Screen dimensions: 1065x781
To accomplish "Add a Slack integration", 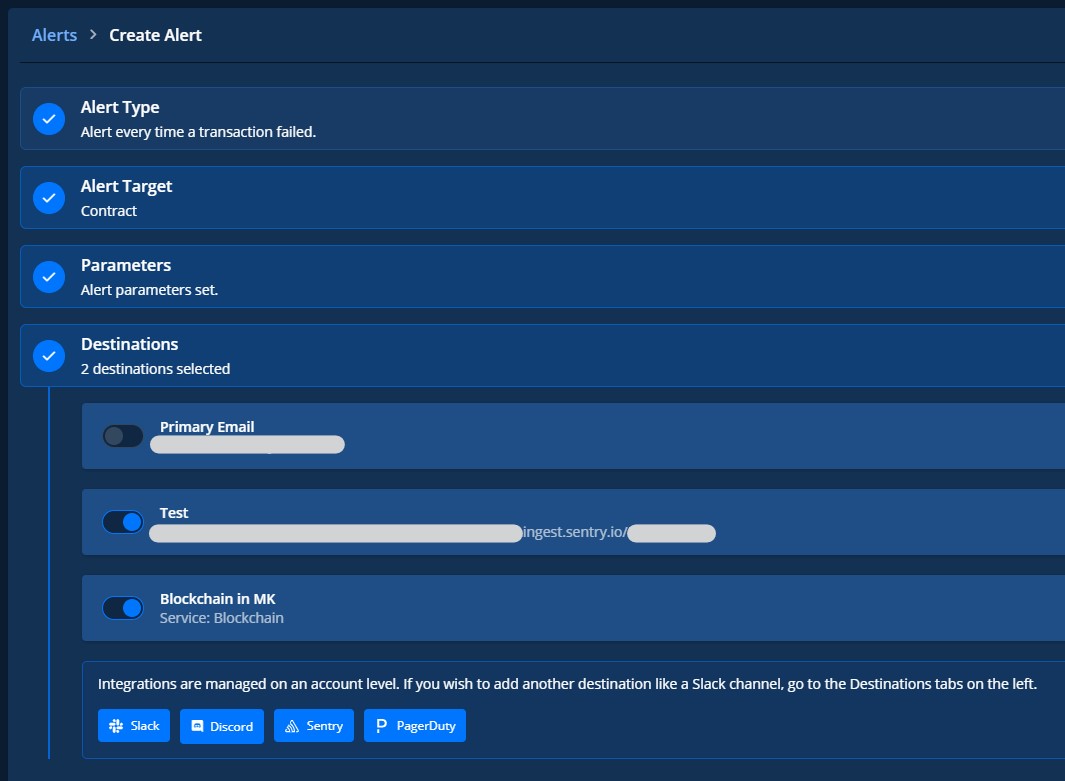I will coord(134,726).
